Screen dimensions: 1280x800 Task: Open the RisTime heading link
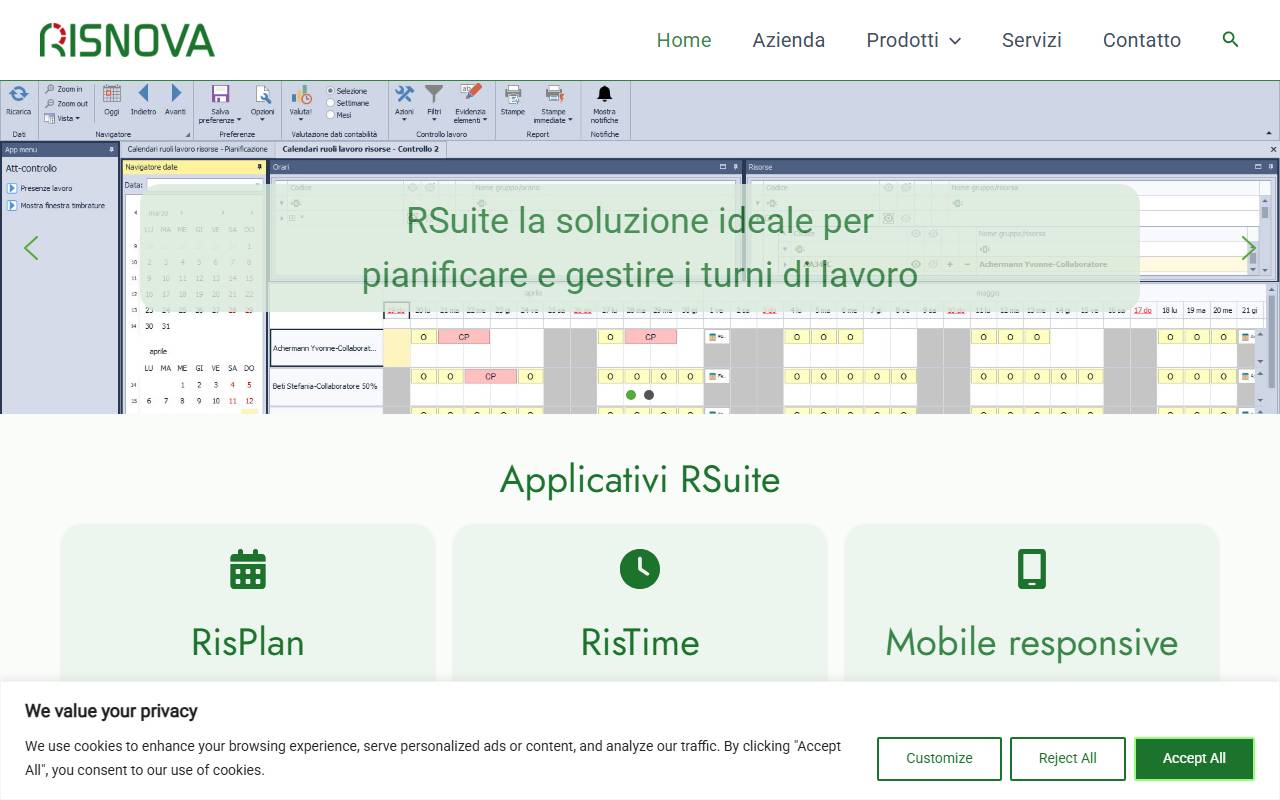pyautogui.click(x=640, y=642)
